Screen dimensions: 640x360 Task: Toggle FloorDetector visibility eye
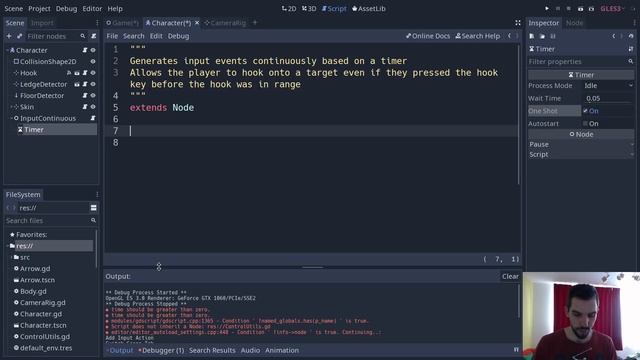(93, 96)
